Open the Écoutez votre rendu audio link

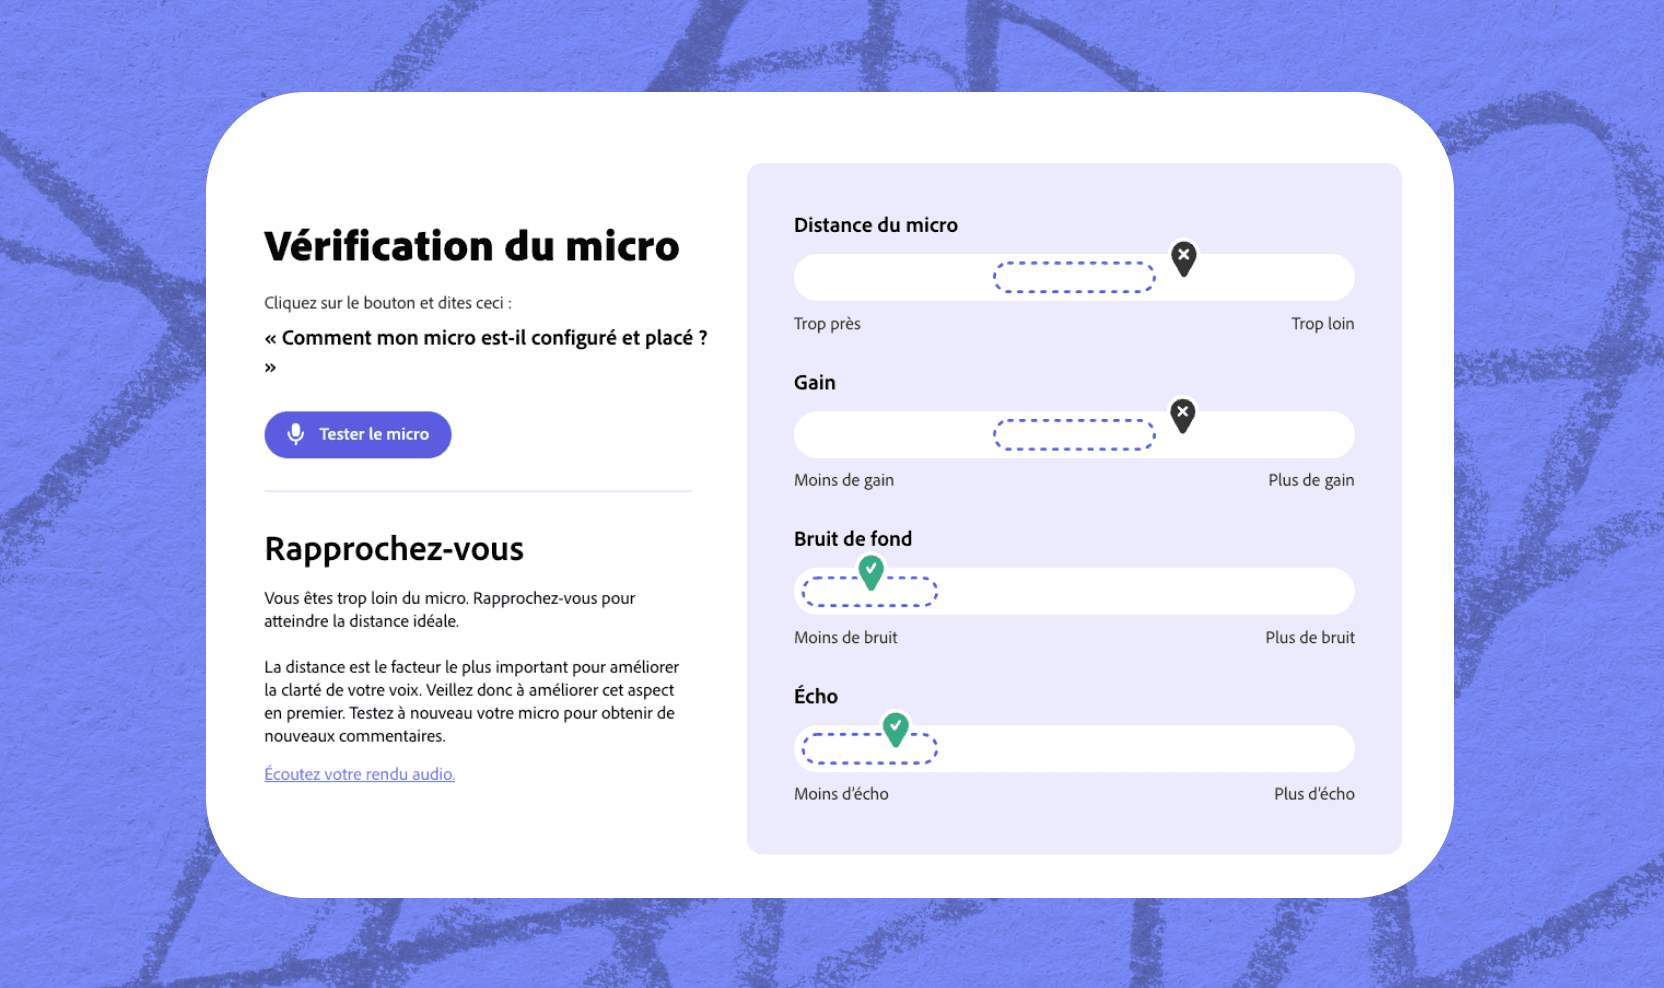(x=359, y=774)
